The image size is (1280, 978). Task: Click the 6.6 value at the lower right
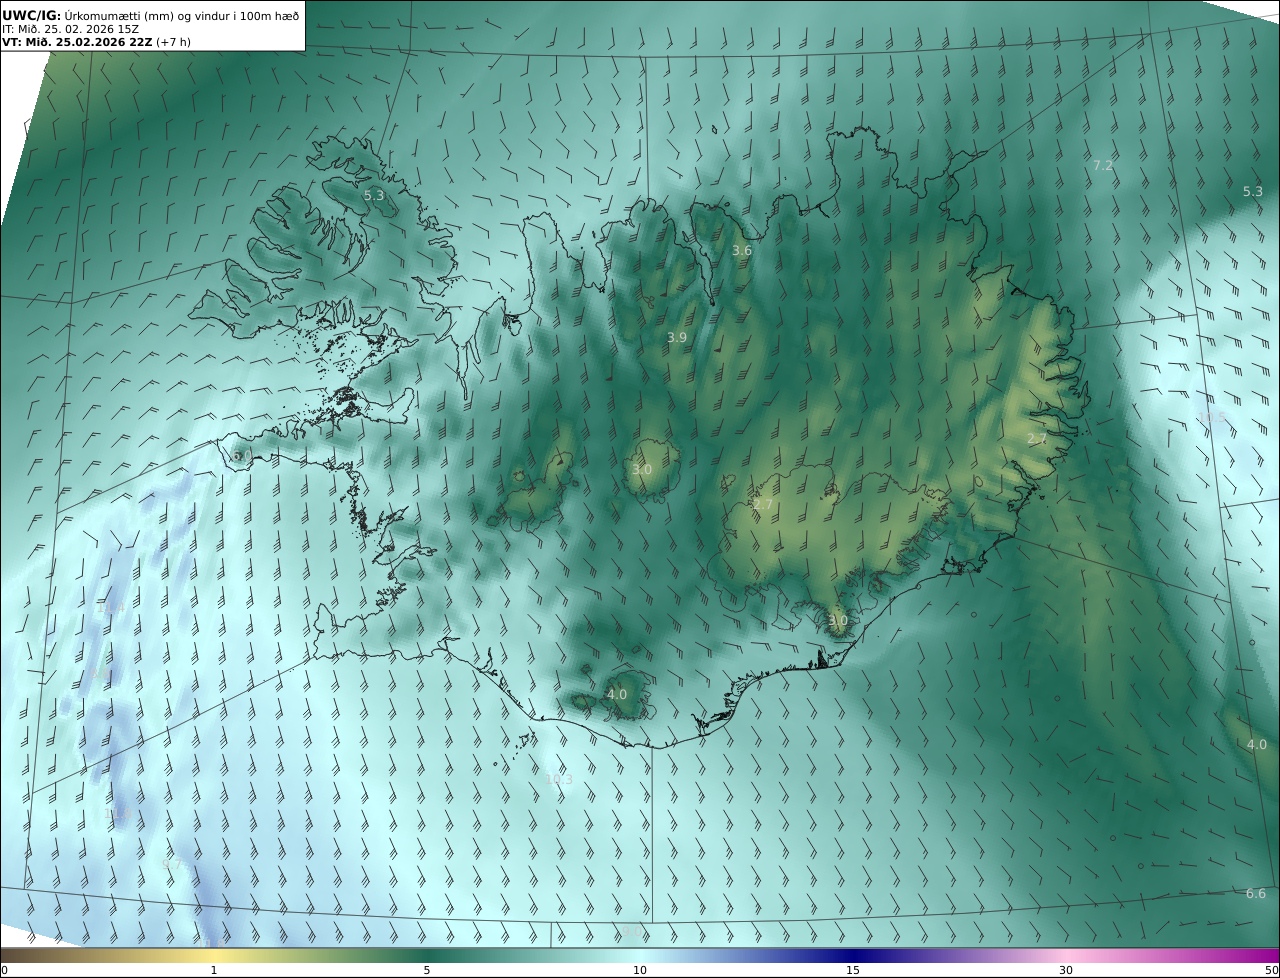tap(1256, 894)
